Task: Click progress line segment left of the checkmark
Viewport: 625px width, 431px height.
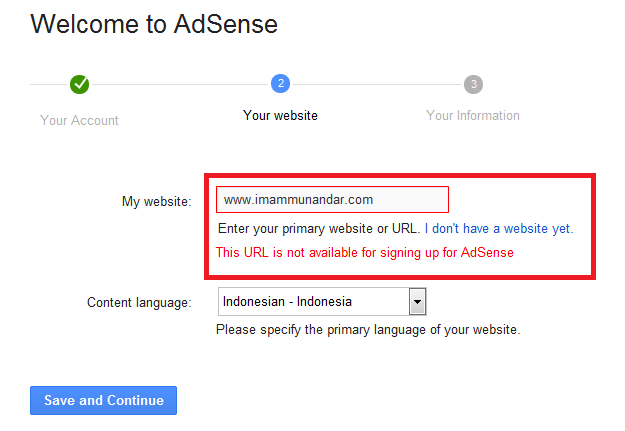Action: point(49,85)
